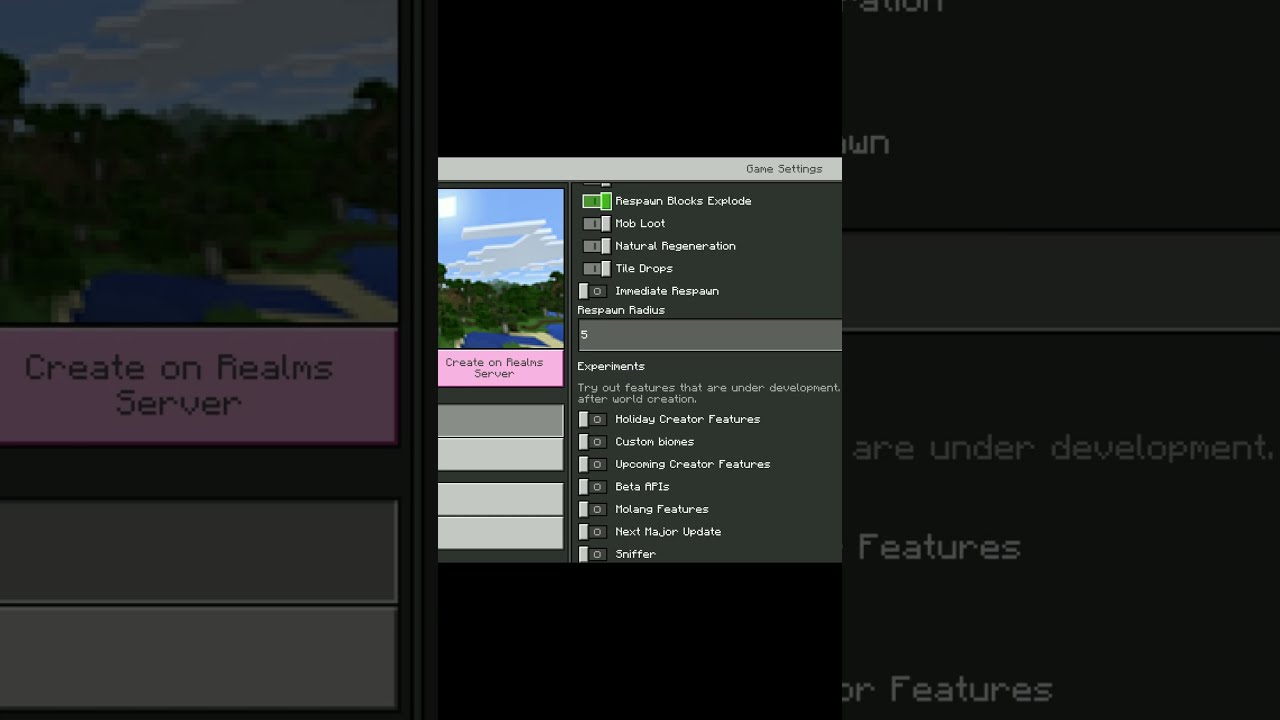The height and width of the screenshot is (720, 1280).
Task: Enable the Sniffer experiment toggle
Action: click(x=593, y=554)
